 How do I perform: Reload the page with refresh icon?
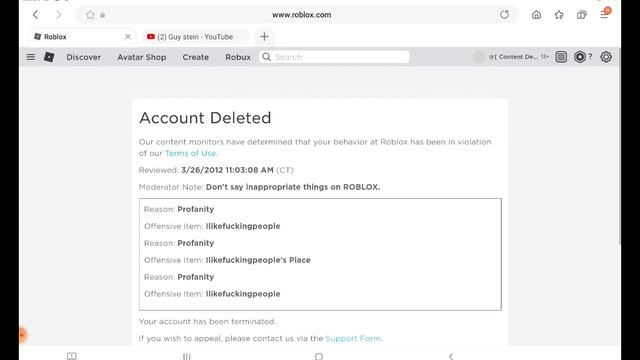point(504,15)
